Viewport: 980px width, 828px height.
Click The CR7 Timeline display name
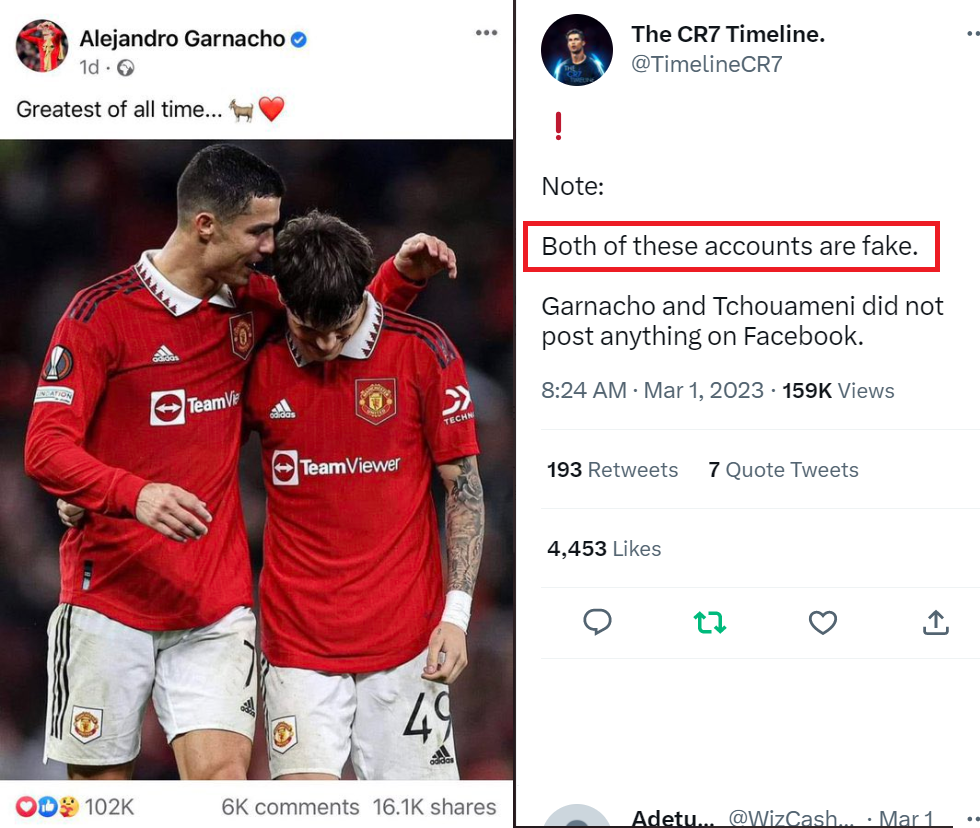tap(728, 34)
